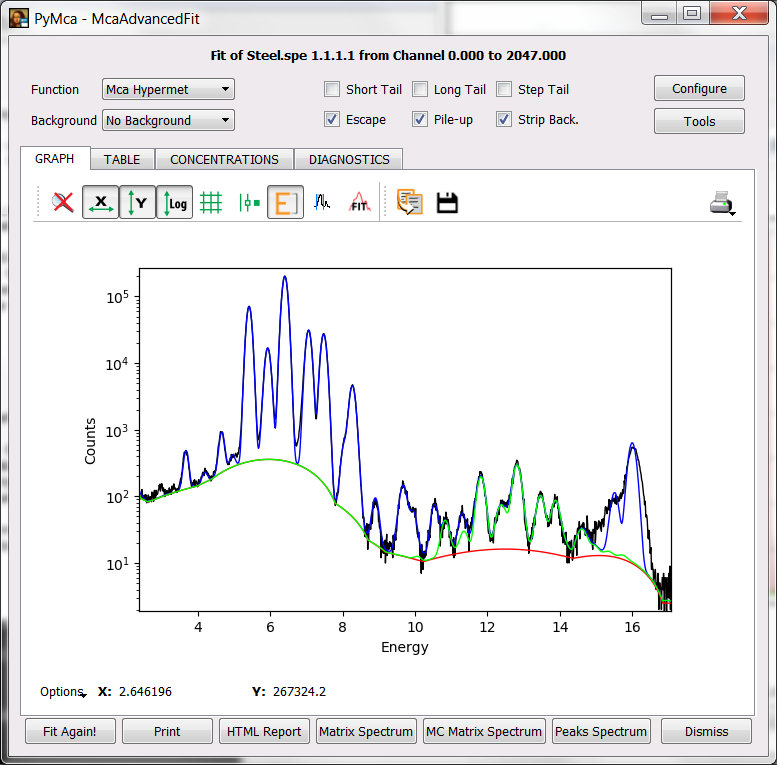Open the Function Mca Hypermet dropdown
The image size is (777, 765).
click(168, 90)
